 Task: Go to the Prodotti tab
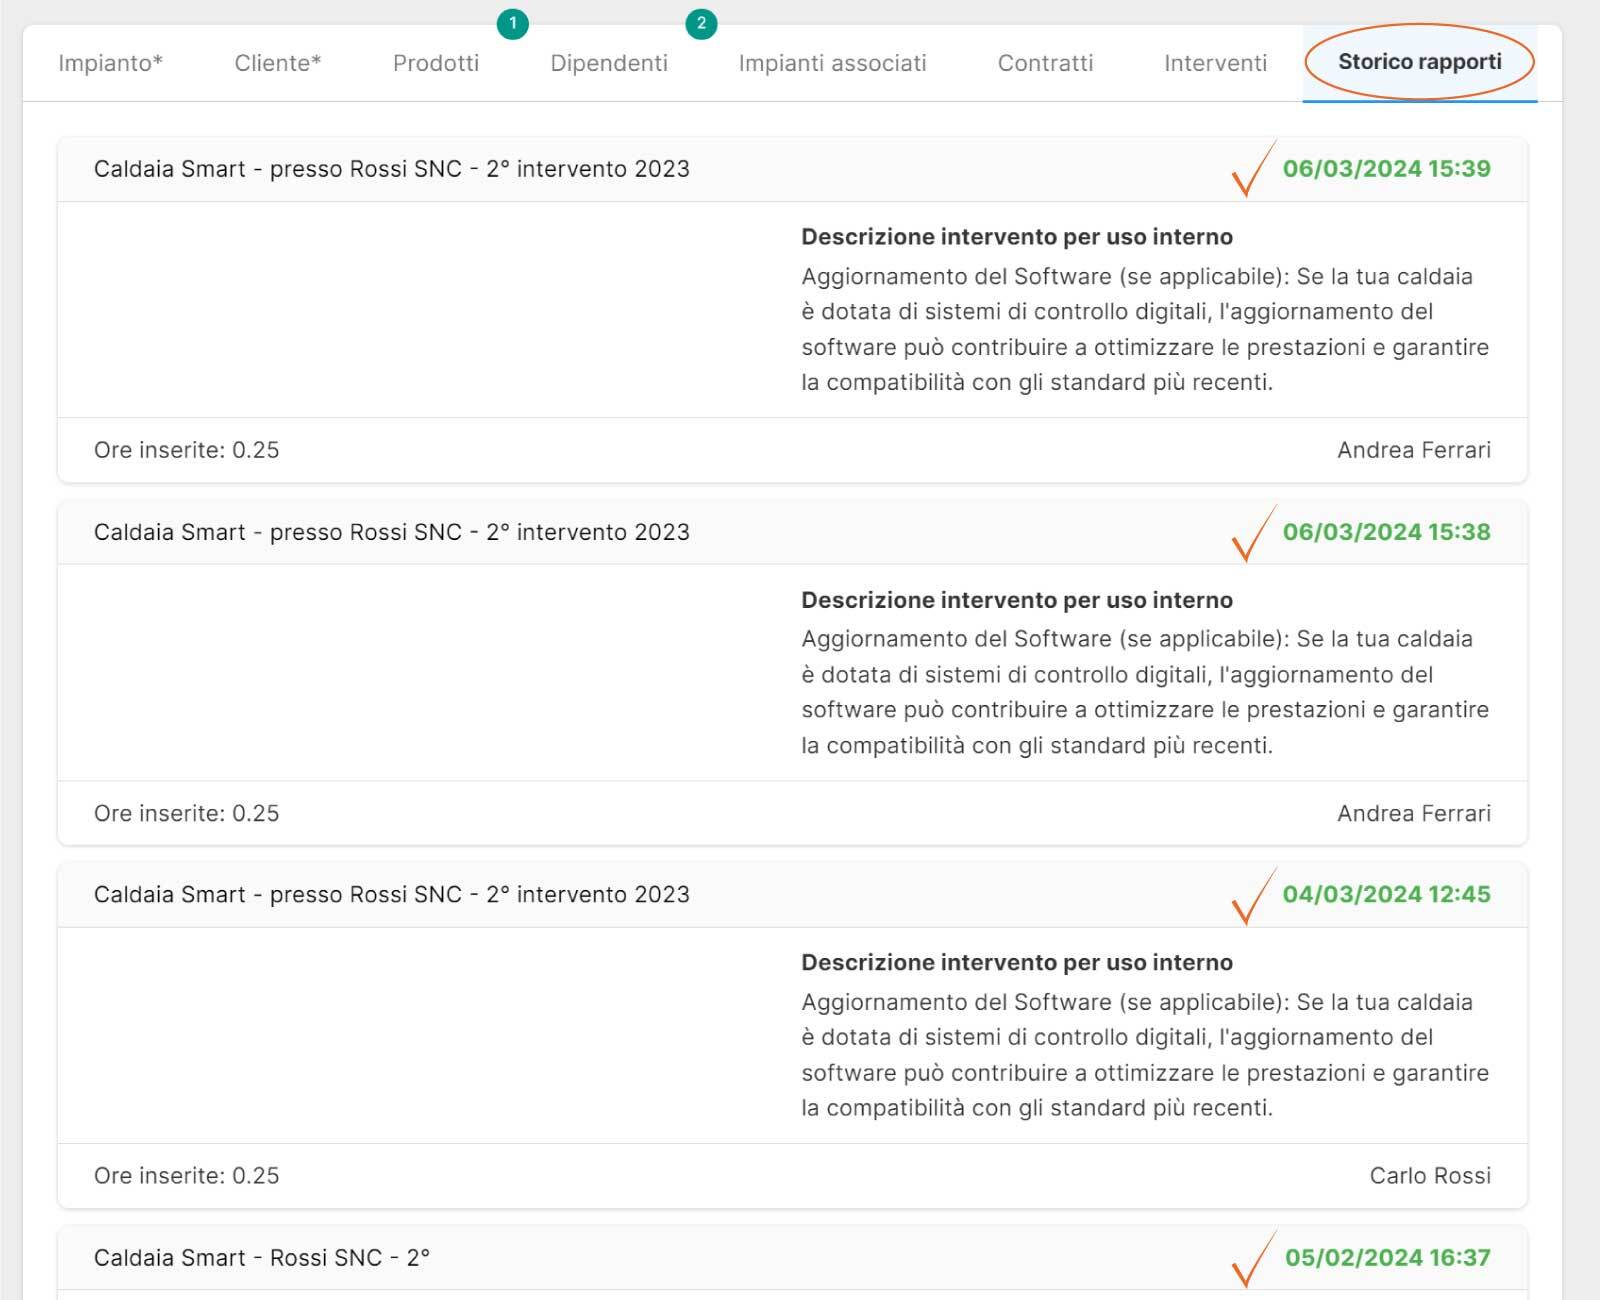436,63
